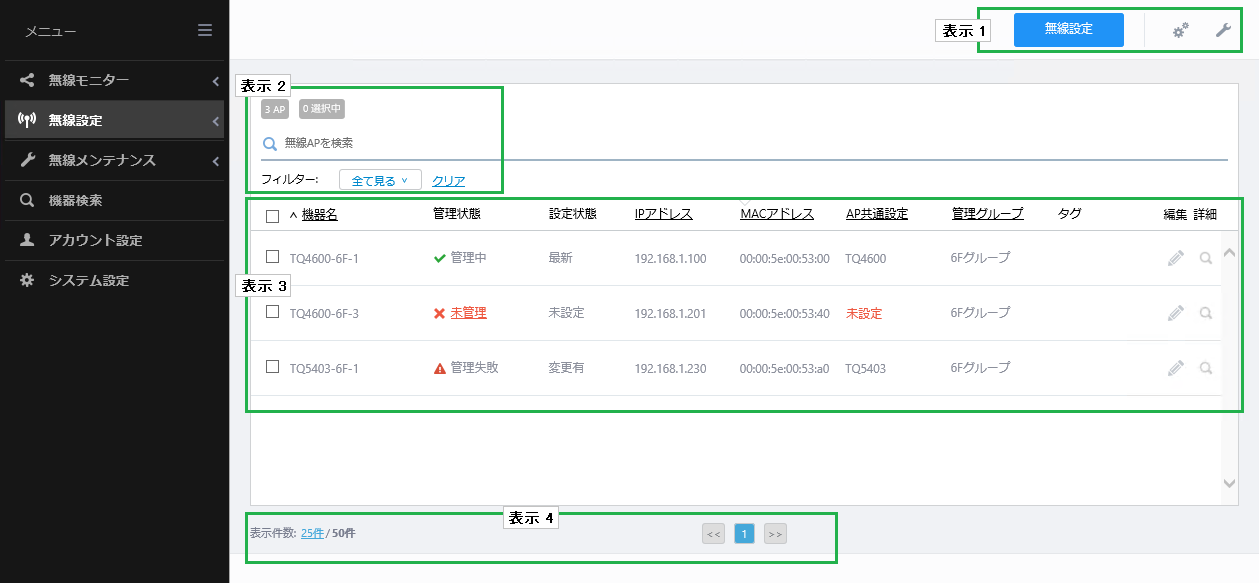Select all devices with header checkbox
1259x583 pixels.
[272, 215]
